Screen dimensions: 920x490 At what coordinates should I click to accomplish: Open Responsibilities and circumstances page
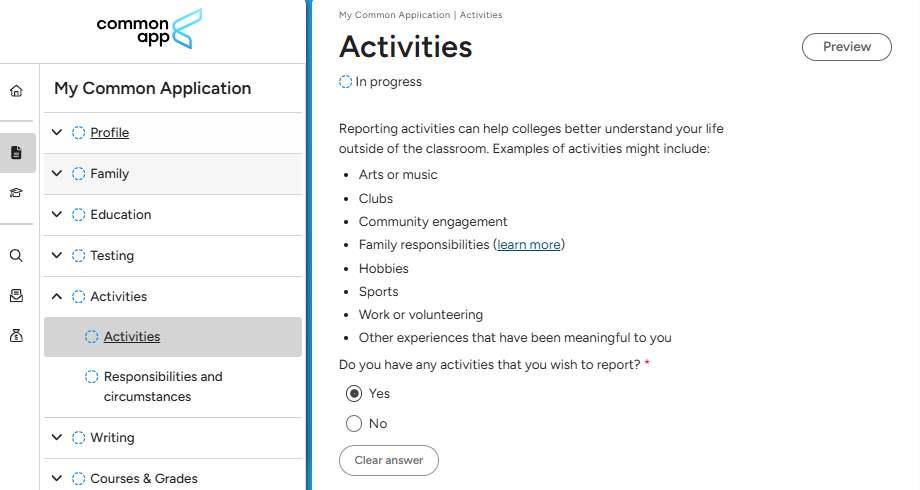click(163, 386)
